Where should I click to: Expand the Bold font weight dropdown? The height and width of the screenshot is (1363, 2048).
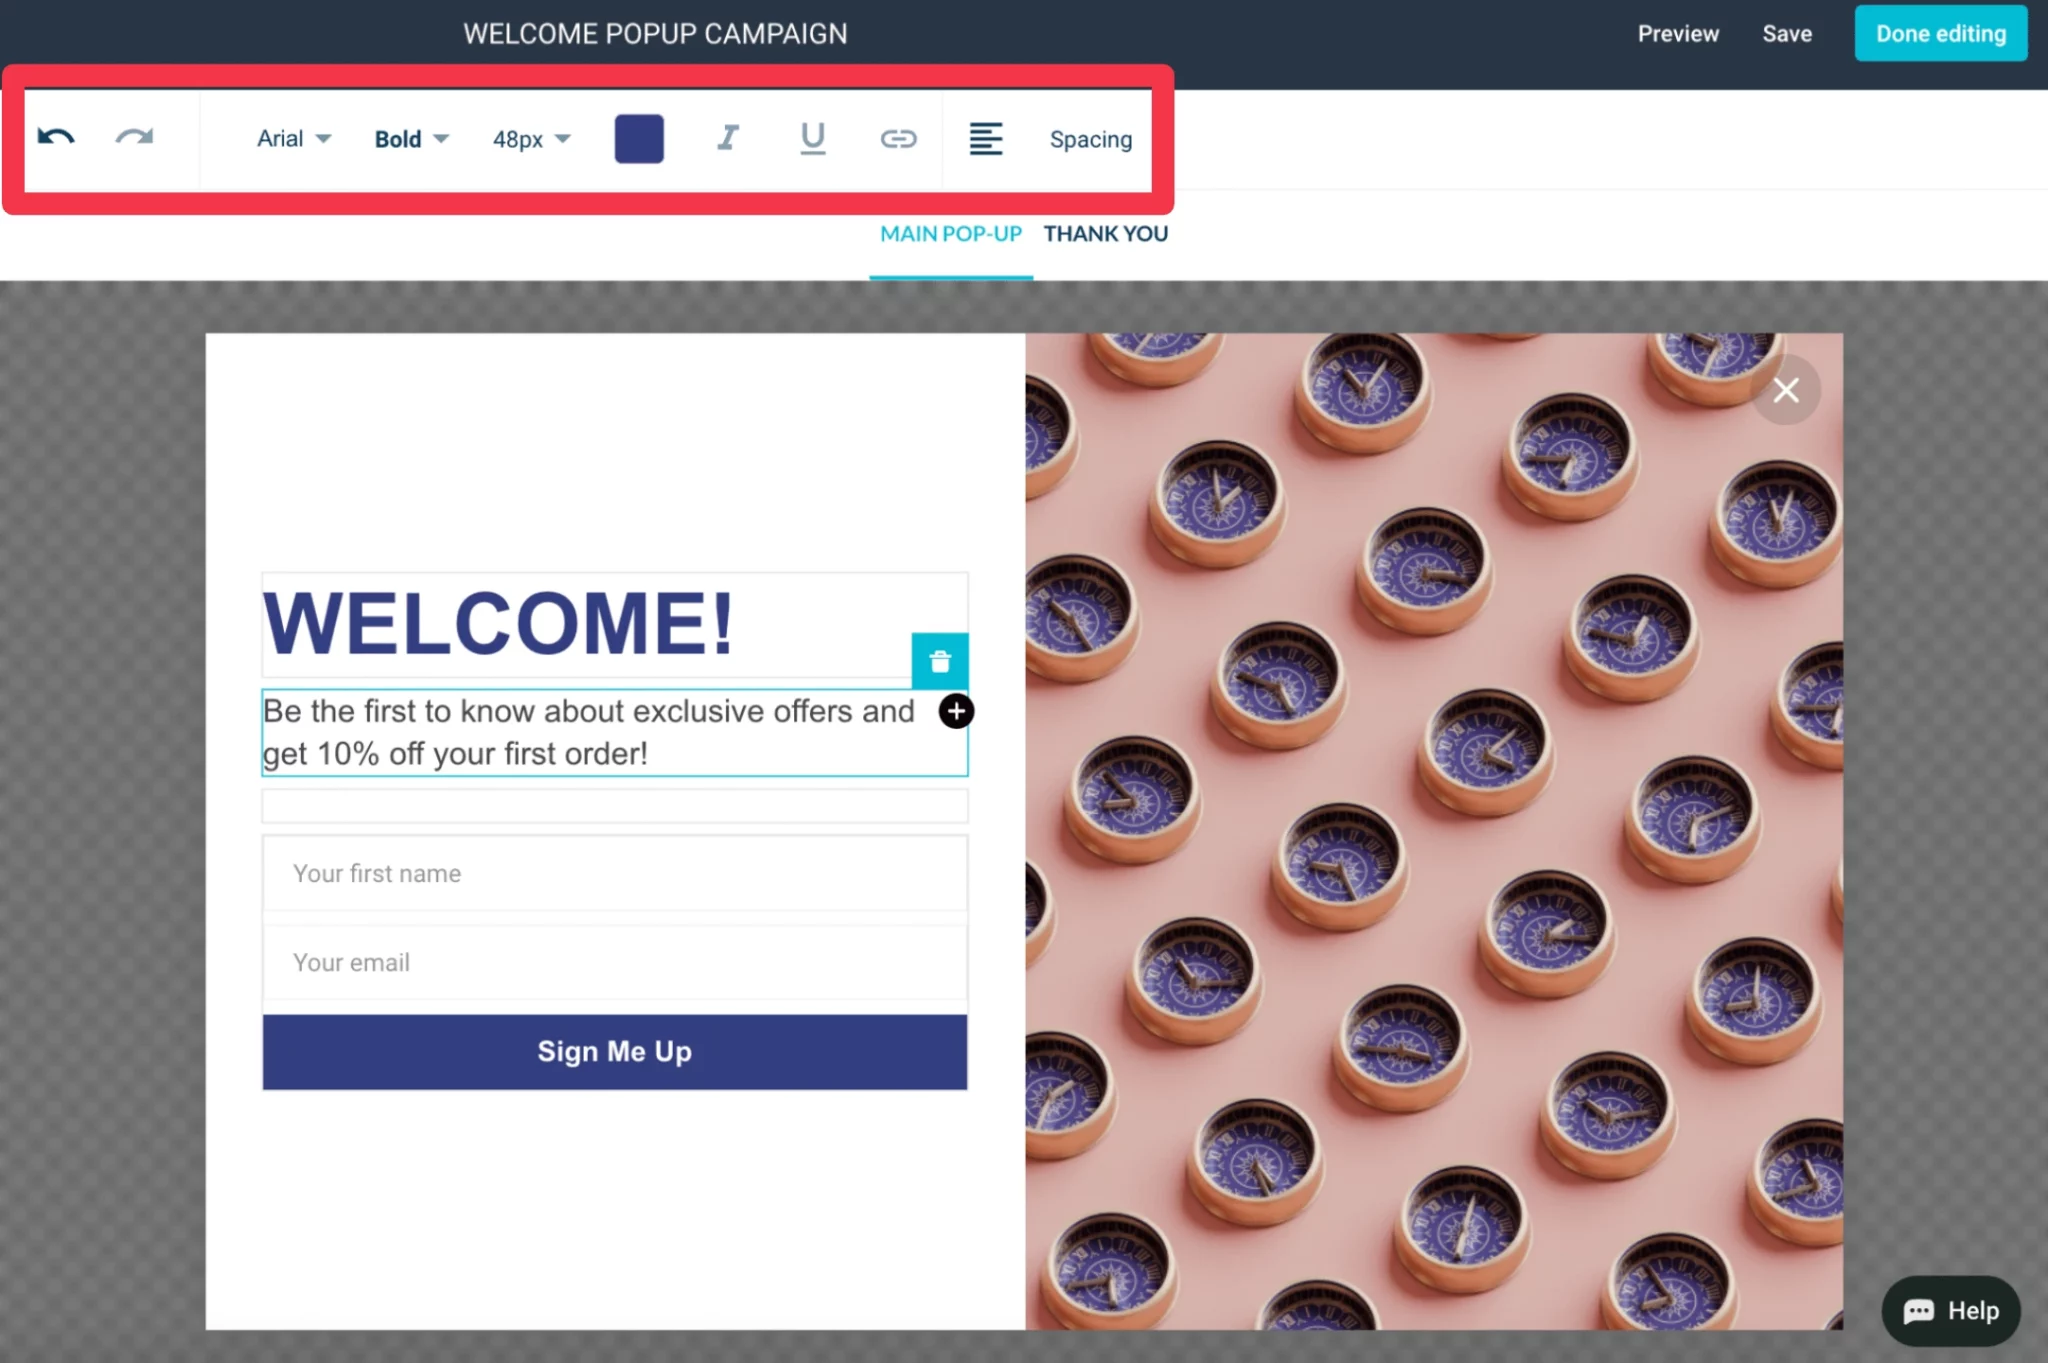coord(411,139)
